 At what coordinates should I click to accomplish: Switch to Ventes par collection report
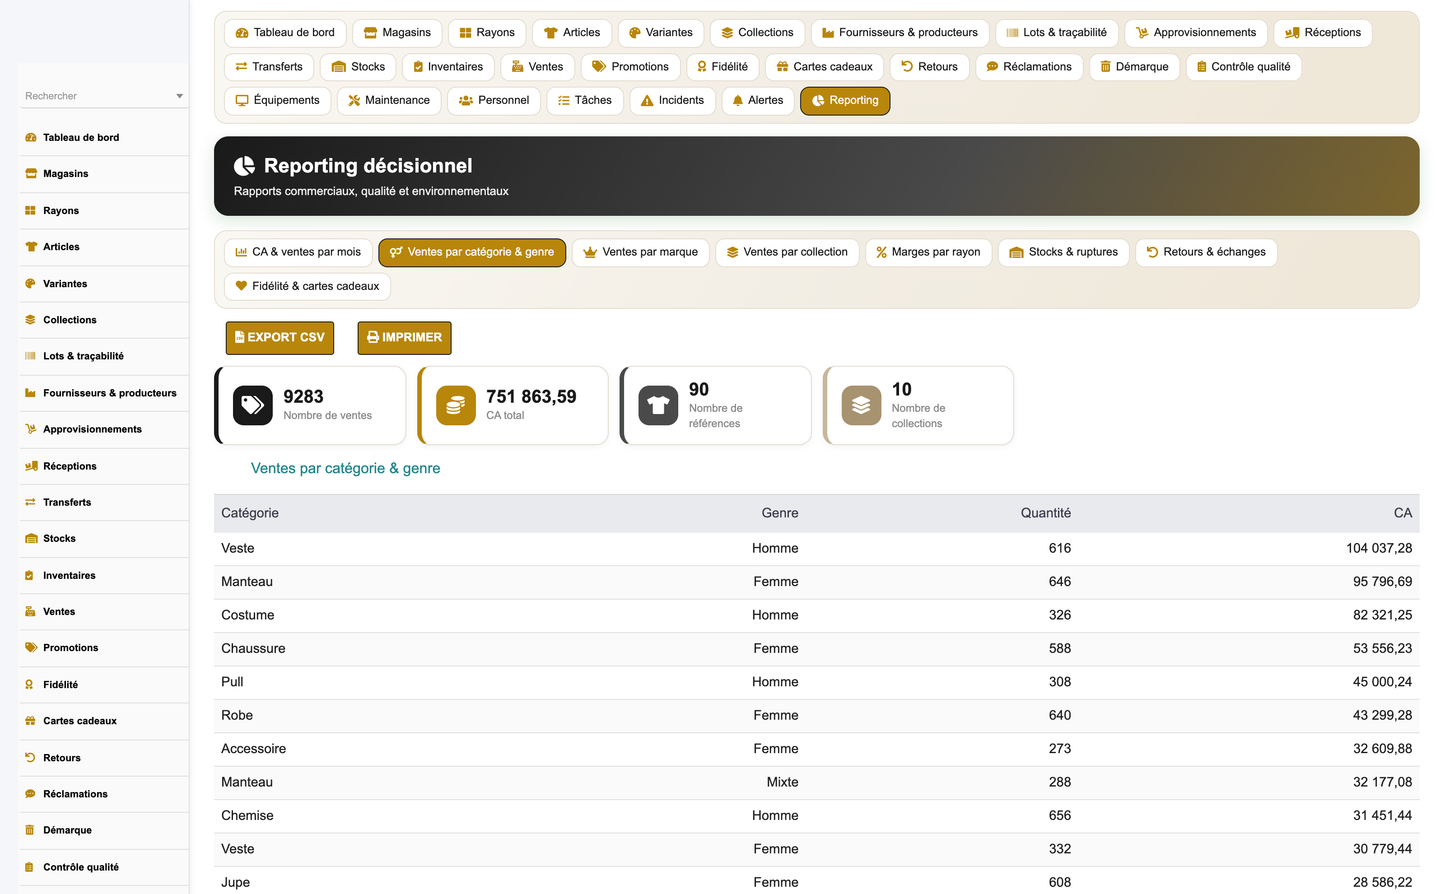click(787, 252)
